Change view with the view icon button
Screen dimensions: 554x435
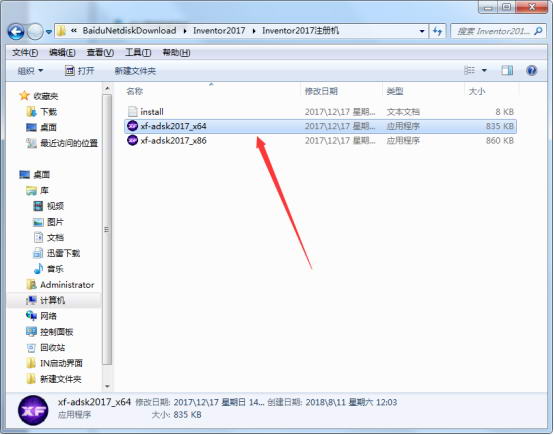point(470,70)
